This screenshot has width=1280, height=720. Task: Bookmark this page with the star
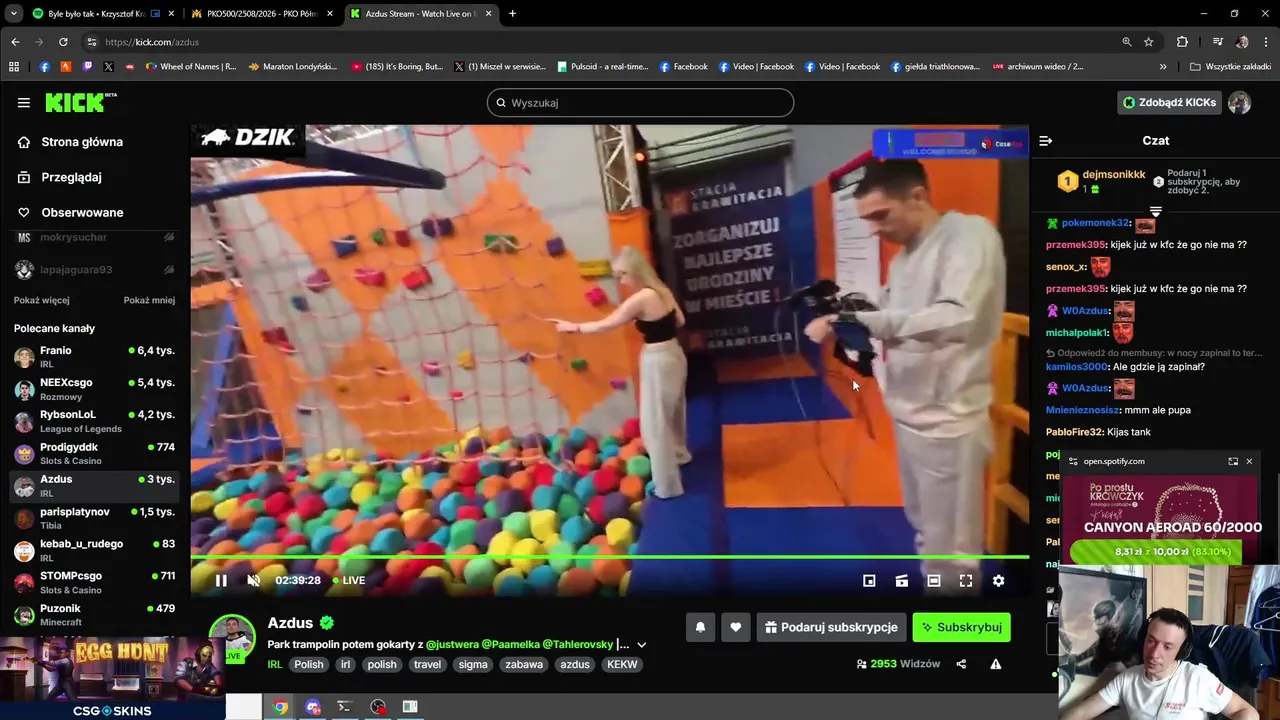(x=1149, y=42)
